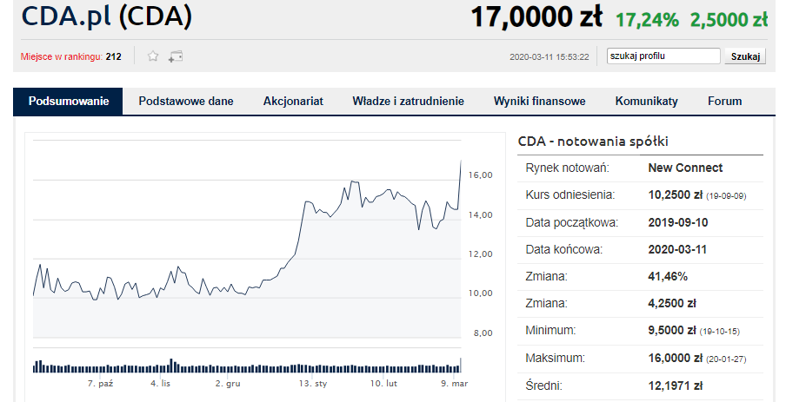Screen dimensions: 786x402
Task: Click Zmiana value 41,46%
Action: [668, 277]
